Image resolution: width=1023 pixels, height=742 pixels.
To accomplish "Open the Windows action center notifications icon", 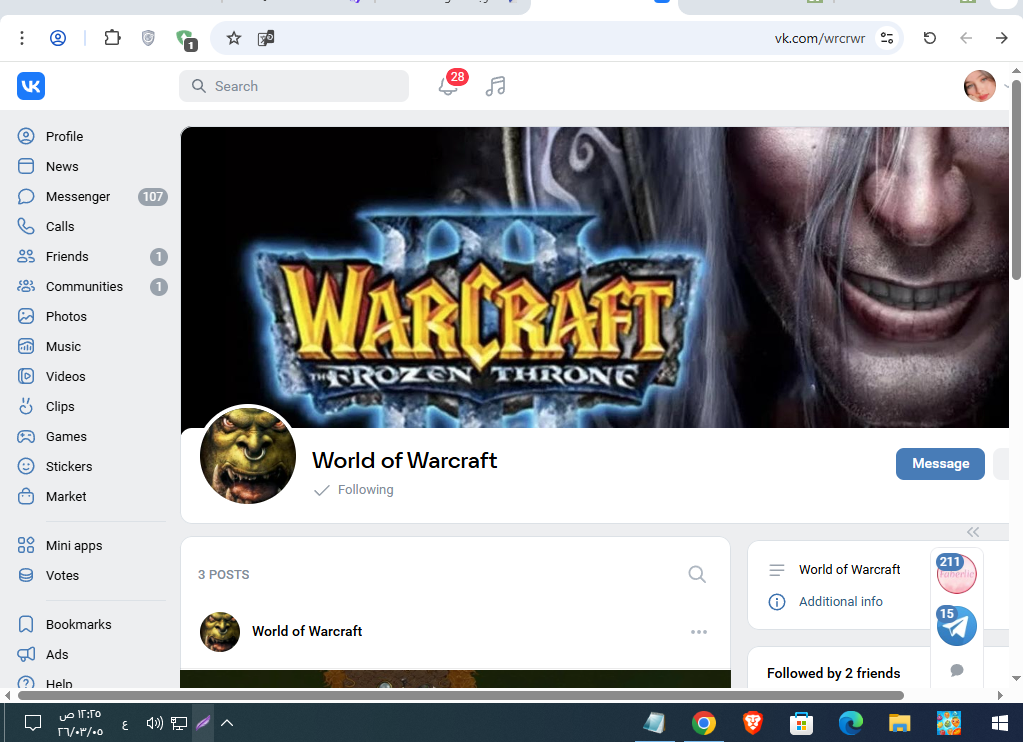I will tap(33, 723).
